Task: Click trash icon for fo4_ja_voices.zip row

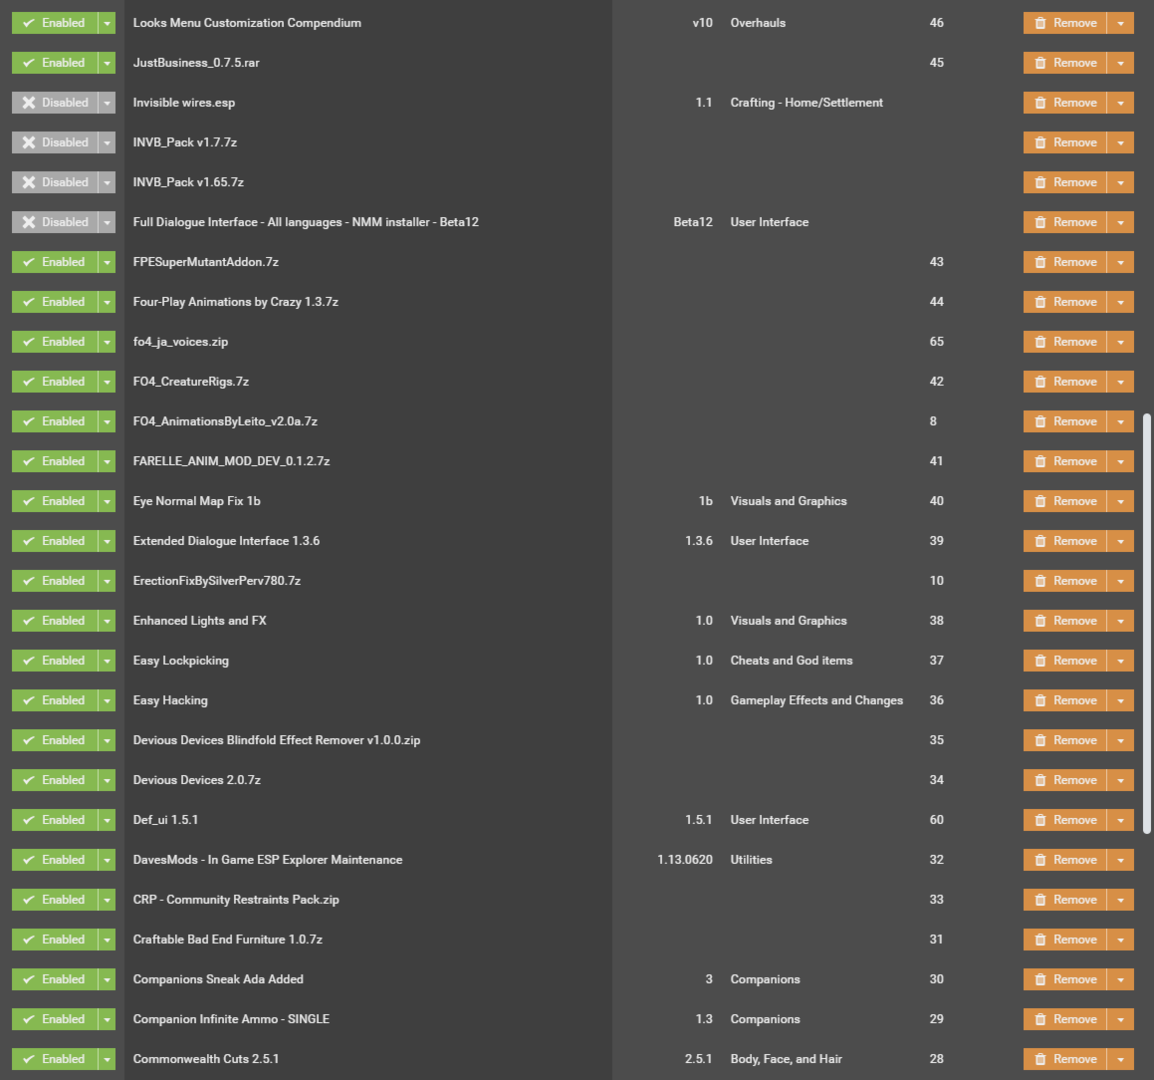Action: point(1040,342)
